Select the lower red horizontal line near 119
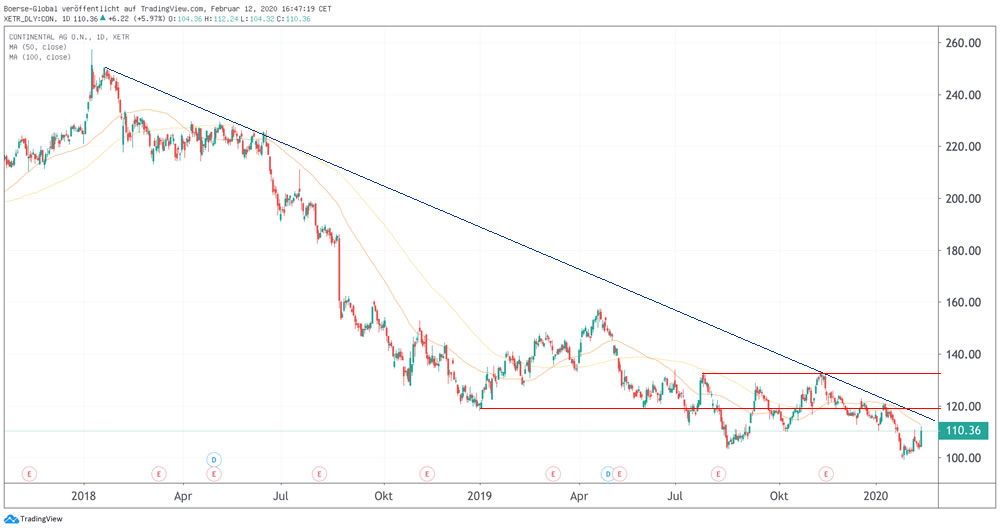 tap(709, 408)
